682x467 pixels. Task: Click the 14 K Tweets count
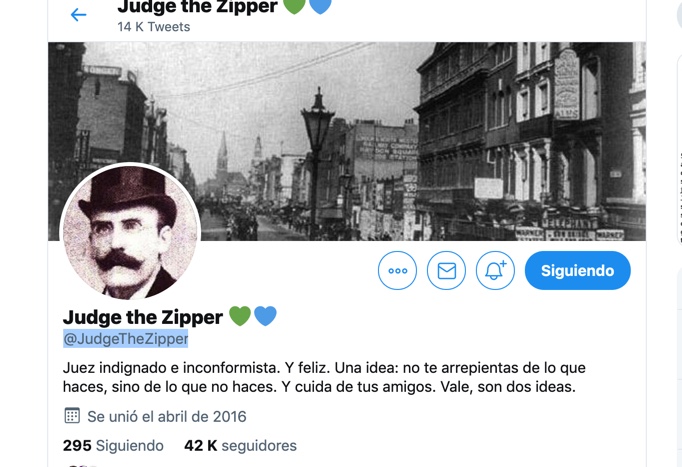(x=154, y=27)
